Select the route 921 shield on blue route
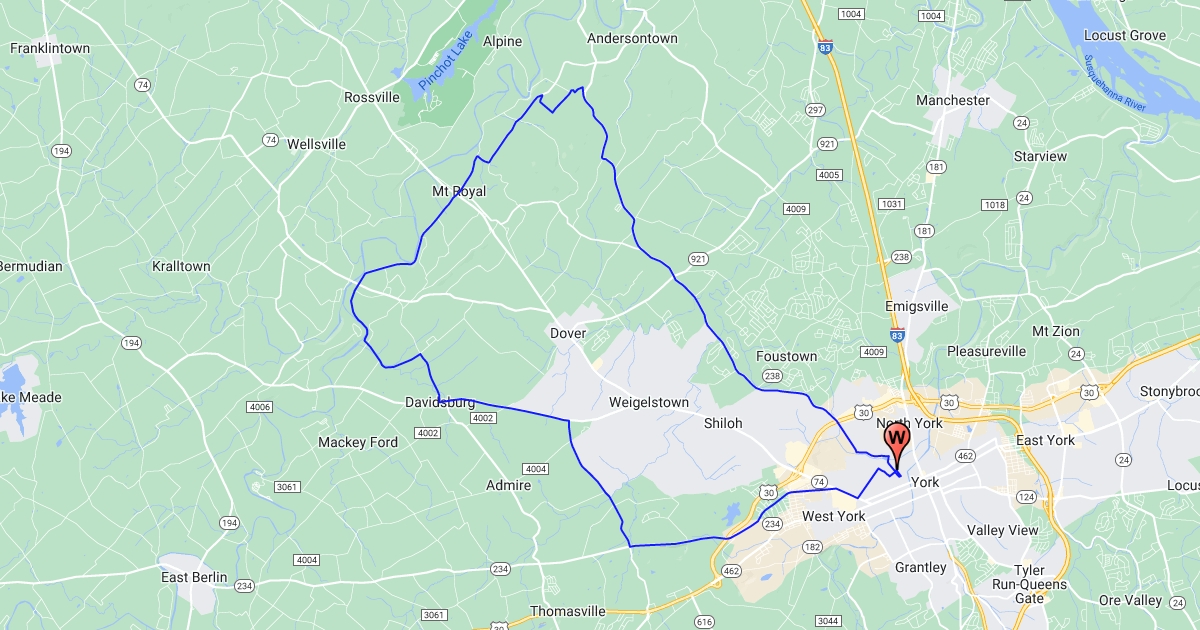Image resolution: width=1200 pixels, height=630 pixels. pyautogui.click(x=697, y=259)
